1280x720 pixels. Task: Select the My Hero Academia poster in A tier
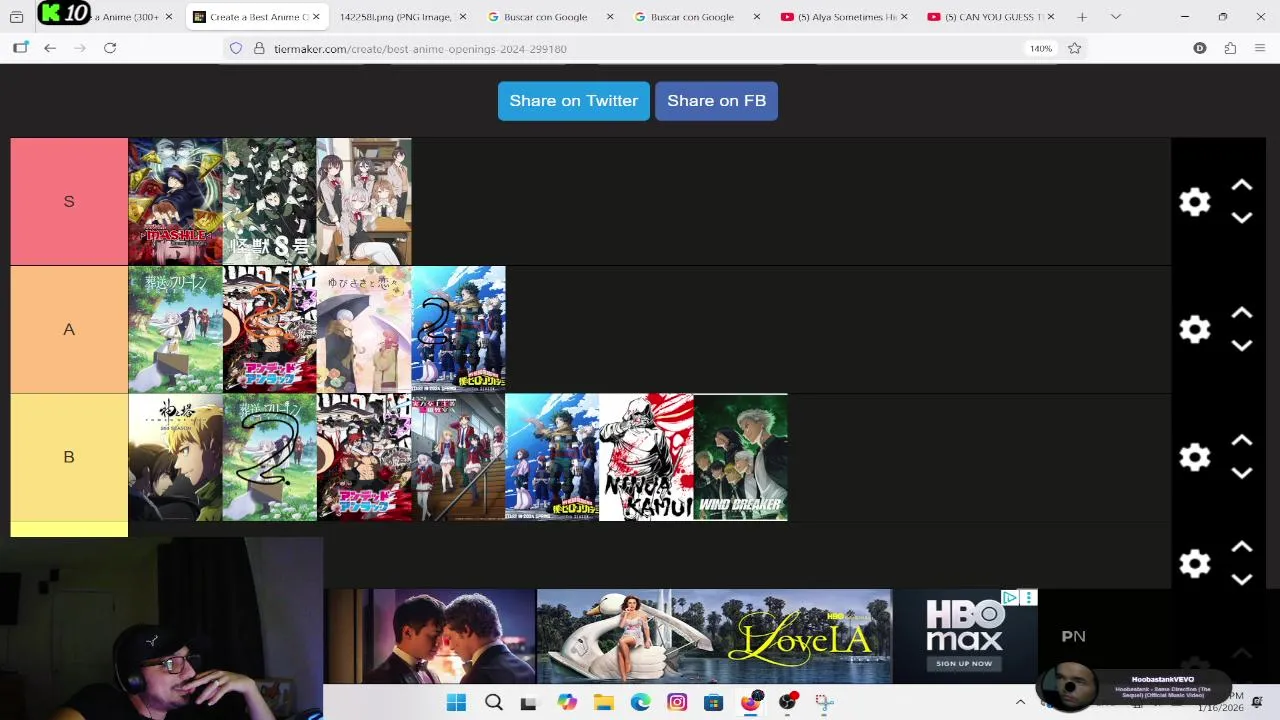(x=458, y=329)
